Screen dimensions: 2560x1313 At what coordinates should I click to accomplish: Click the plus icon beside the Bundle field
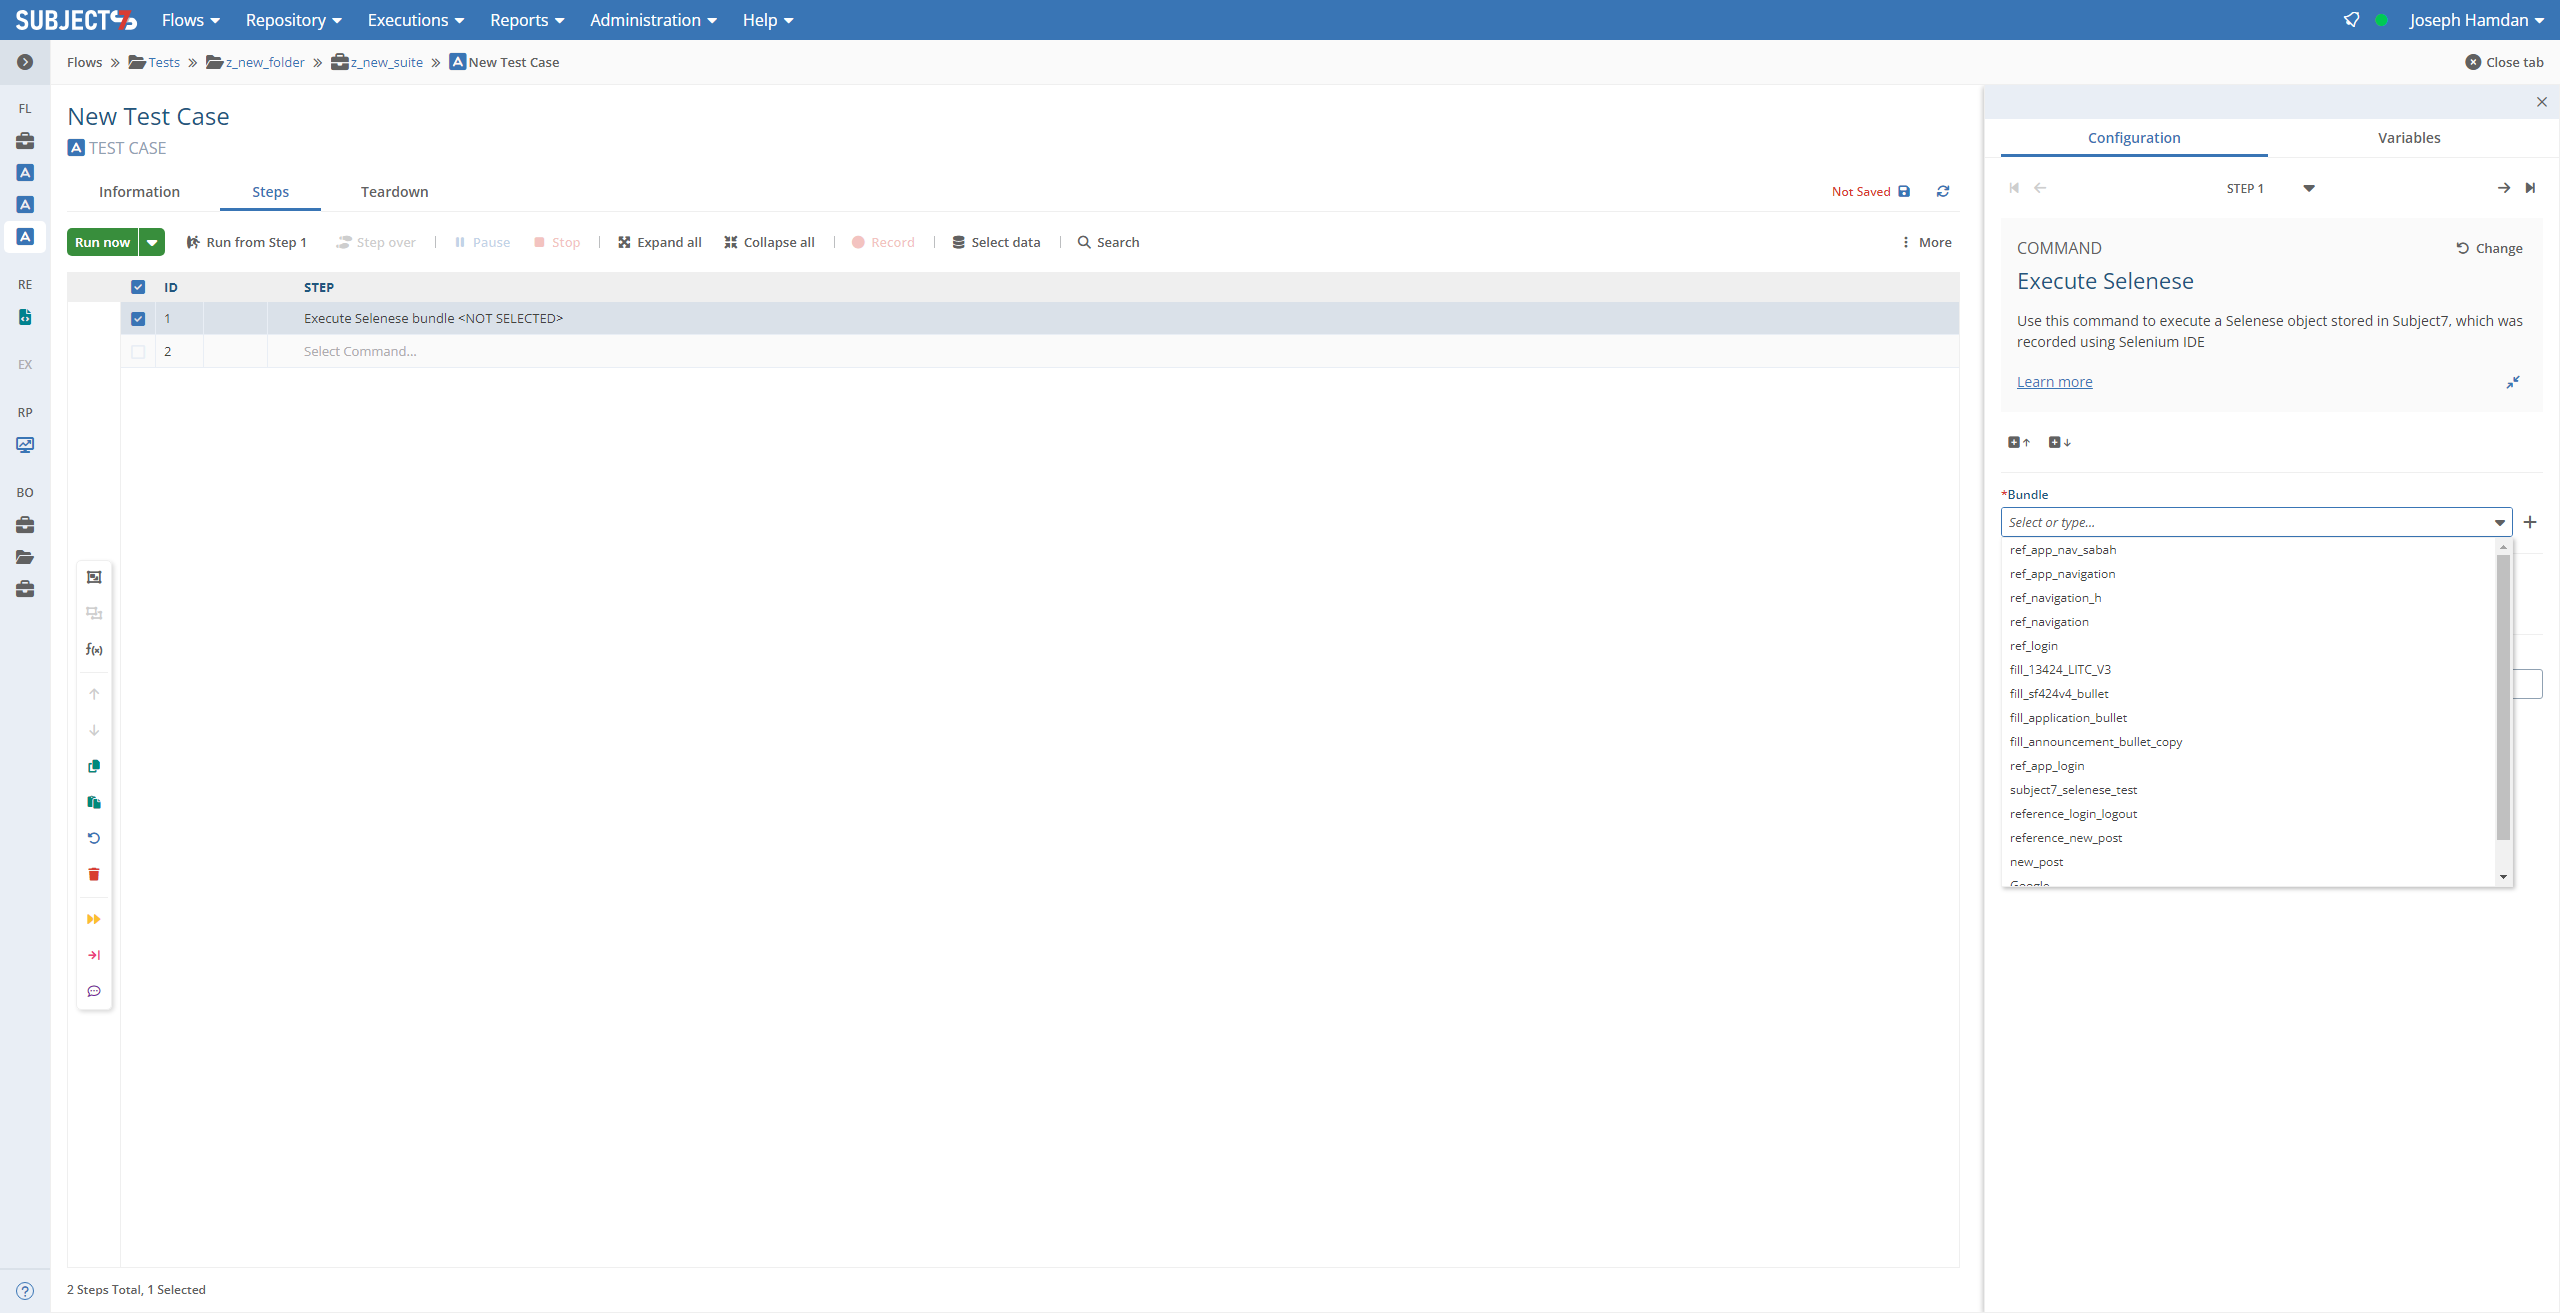2530,522
